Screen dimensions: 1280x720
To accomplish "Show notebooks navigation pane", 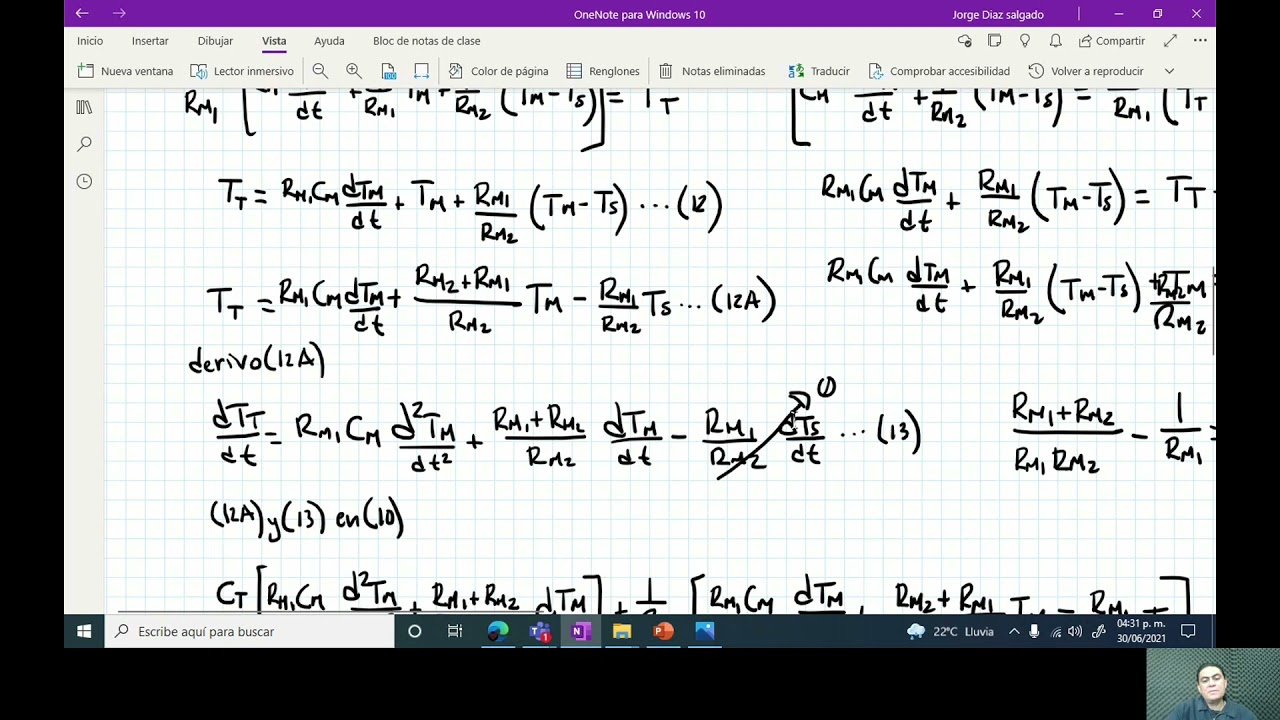I will point(84,107).
